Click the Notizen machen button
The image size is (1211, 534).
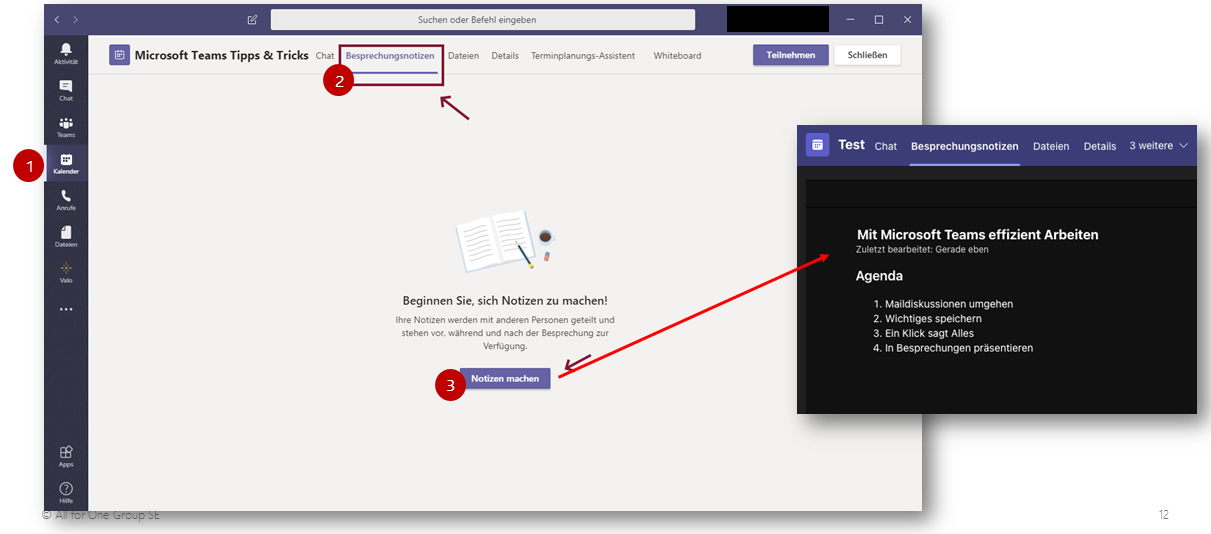pos(505,379)
